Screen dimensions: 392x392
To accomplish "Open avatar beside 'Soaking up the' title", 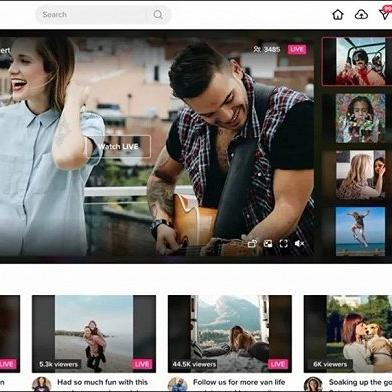I will click(313, 384).
